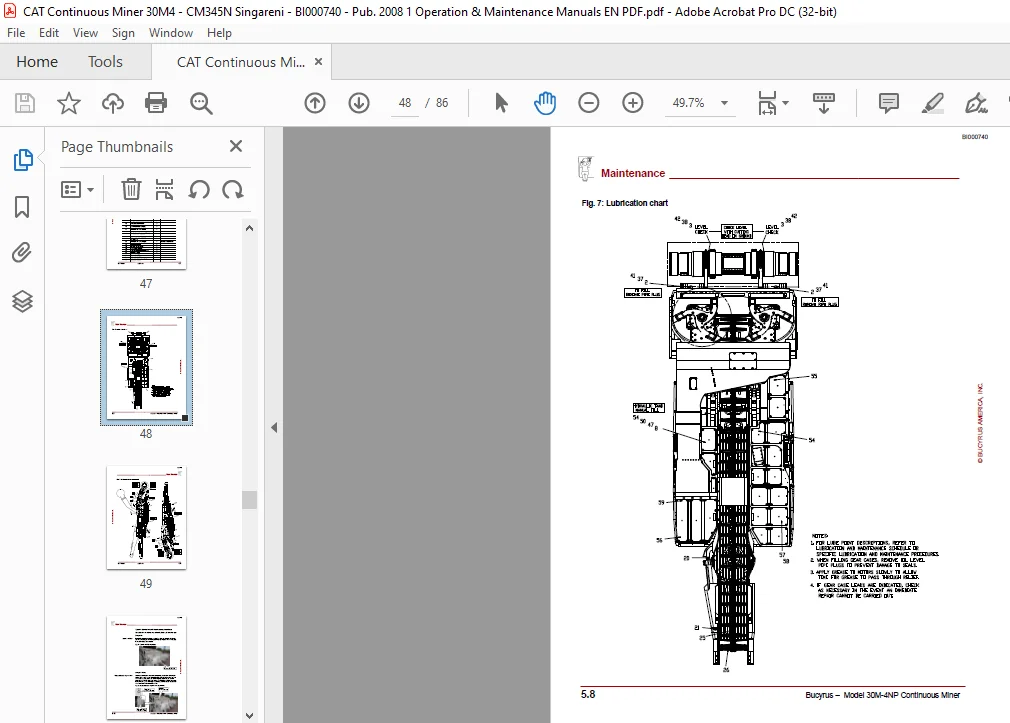The image size is (1010, 723).
Task: Click the thumbnails scrollbar up arrow
Action: click(249, 228)
